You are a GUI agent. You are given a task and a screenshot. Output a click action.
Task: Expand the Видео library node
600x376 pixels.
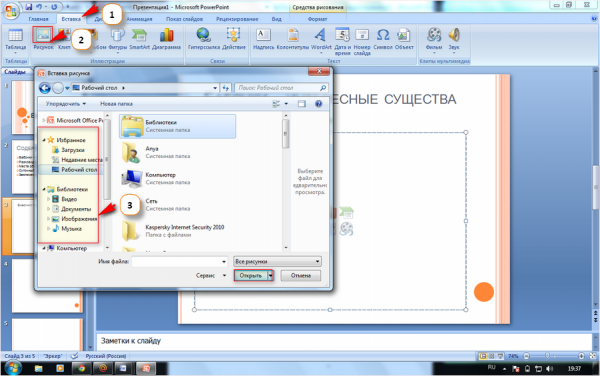49,199
